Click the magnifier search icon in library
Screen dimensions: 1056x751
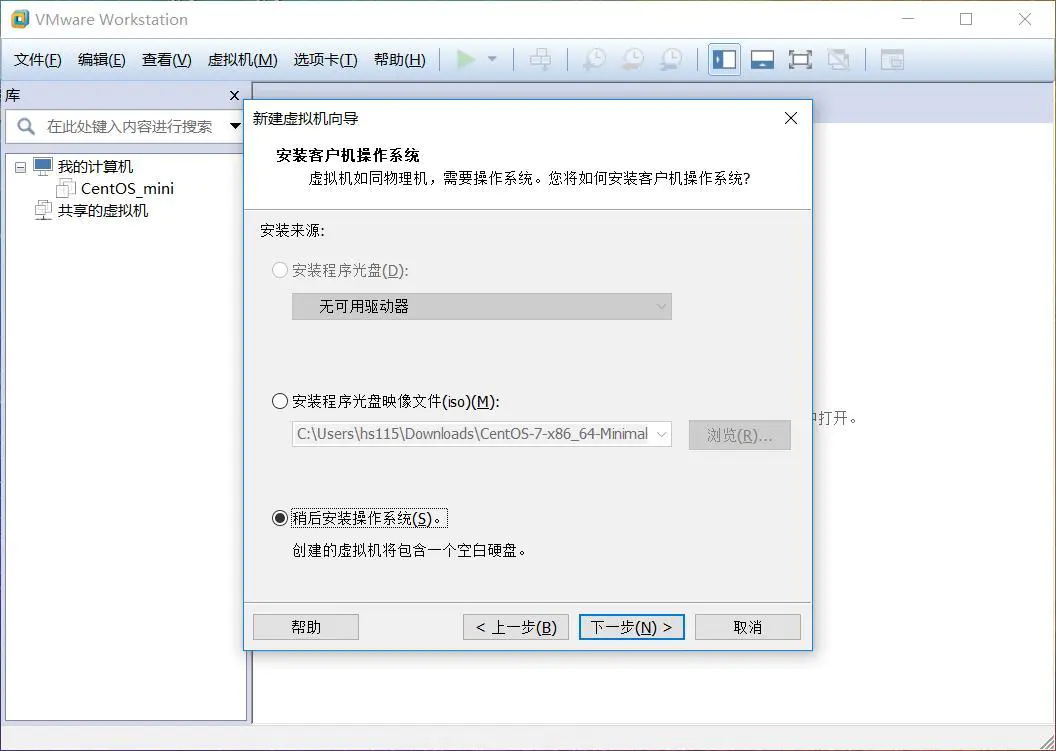coord(26,126)
